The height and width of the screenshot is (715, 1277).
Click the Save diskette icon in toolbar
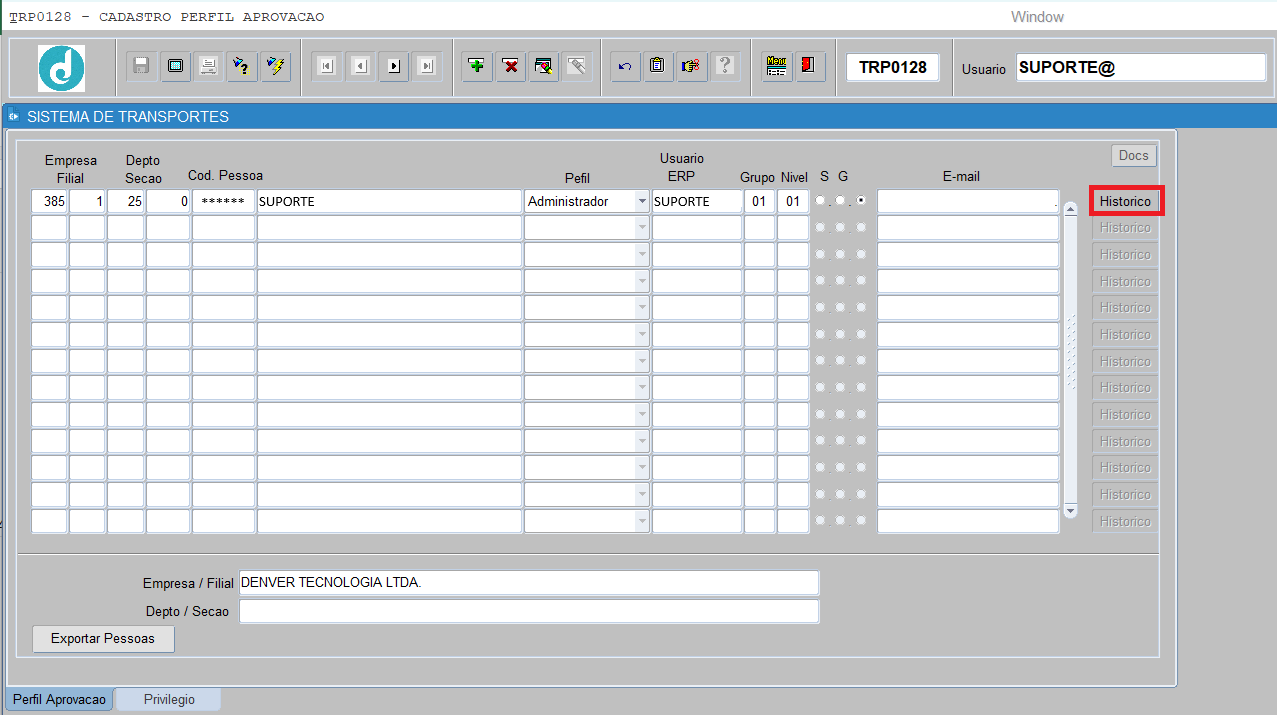coord(142,66)
